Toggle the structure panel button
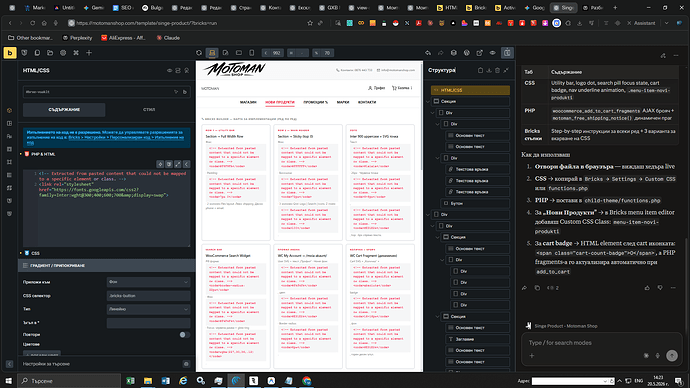The width and height of the screenshot is (690, 388). [x=507, y=53]
